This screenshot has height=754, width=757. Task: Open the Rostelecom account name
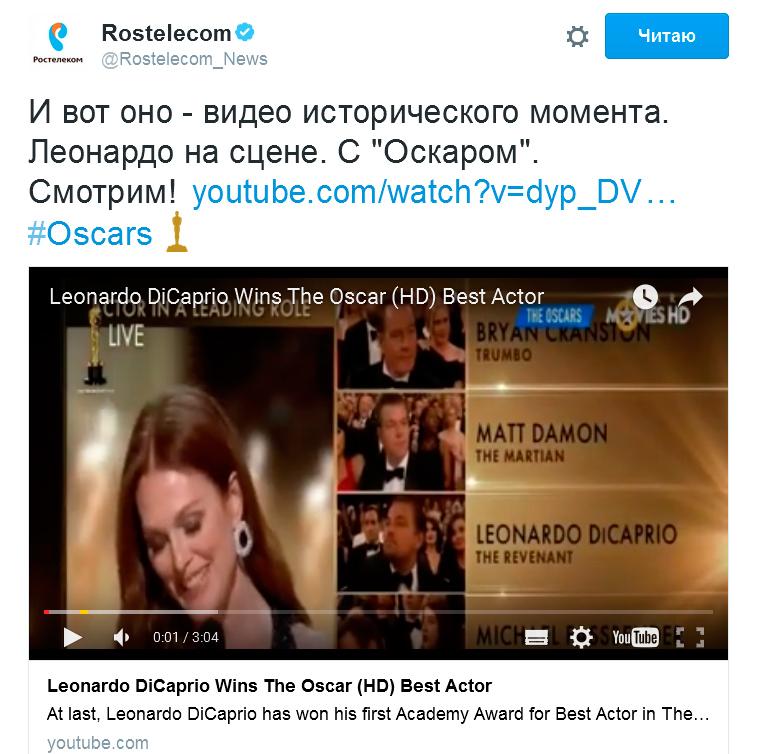(166, 33)
